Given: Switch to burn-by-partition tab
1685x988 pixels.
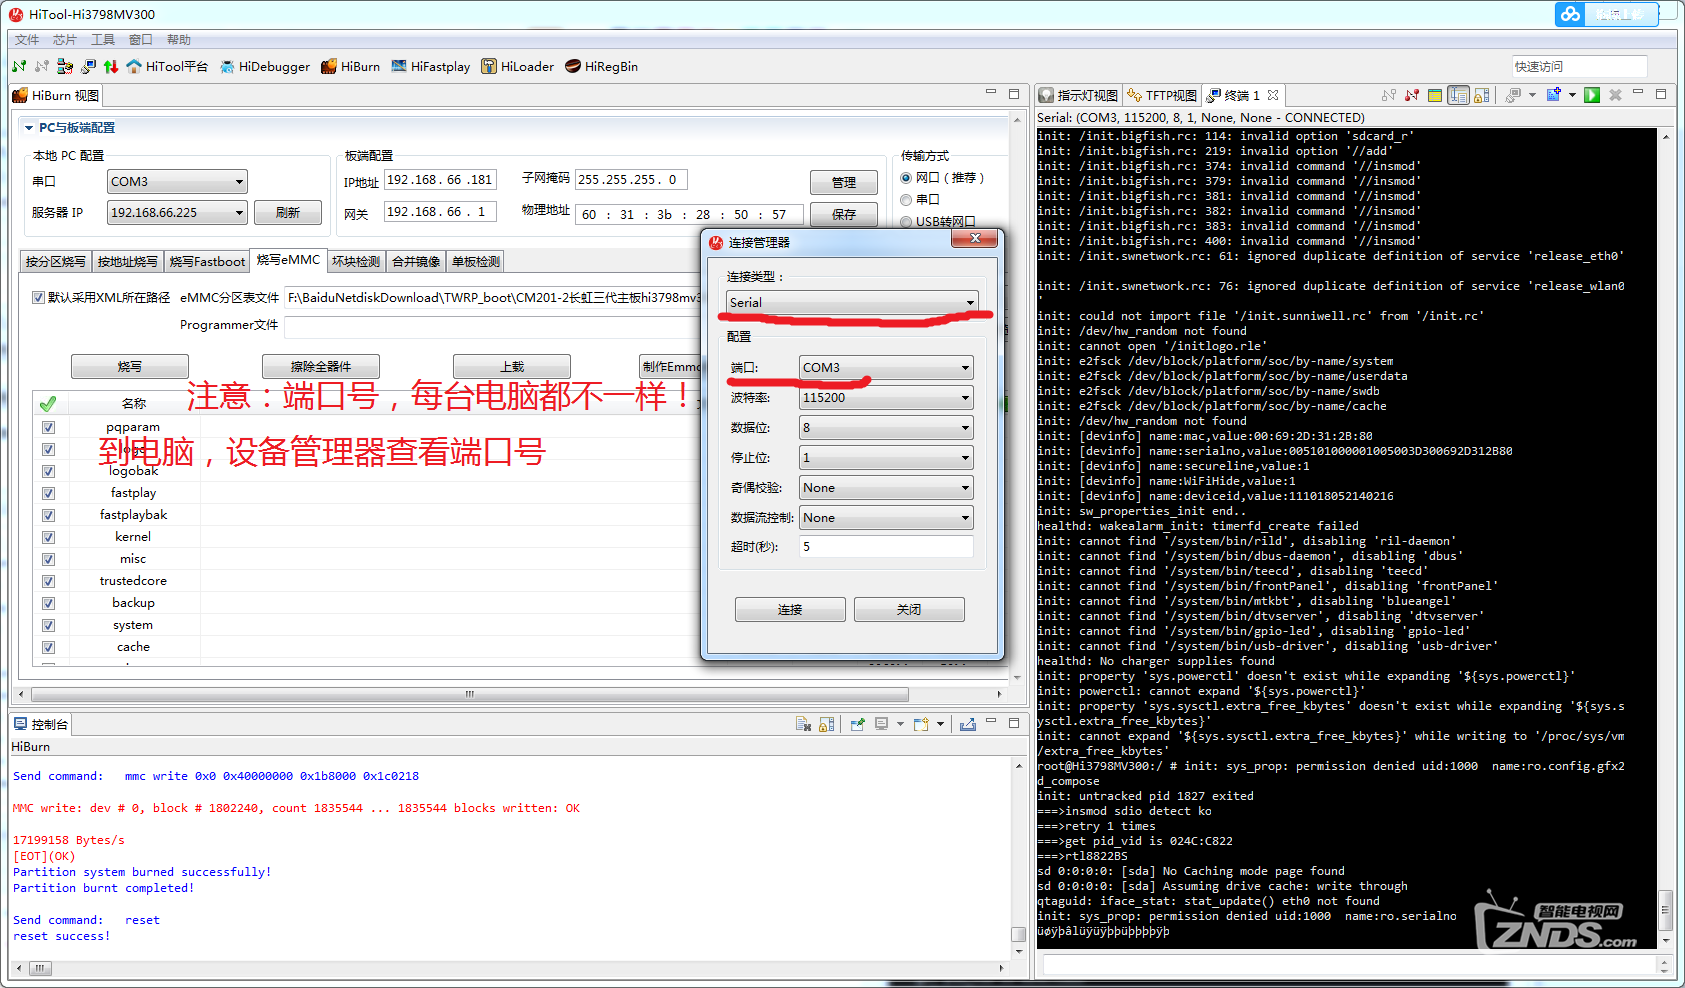Looking at the screenshot, I should point(55,261).
